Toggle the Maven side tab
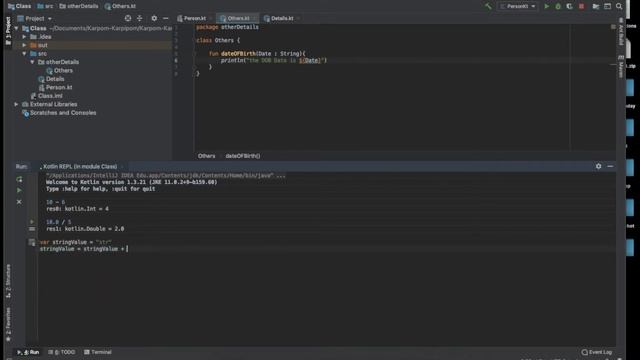The image size is (640, 360). click(x=621, y=67)
